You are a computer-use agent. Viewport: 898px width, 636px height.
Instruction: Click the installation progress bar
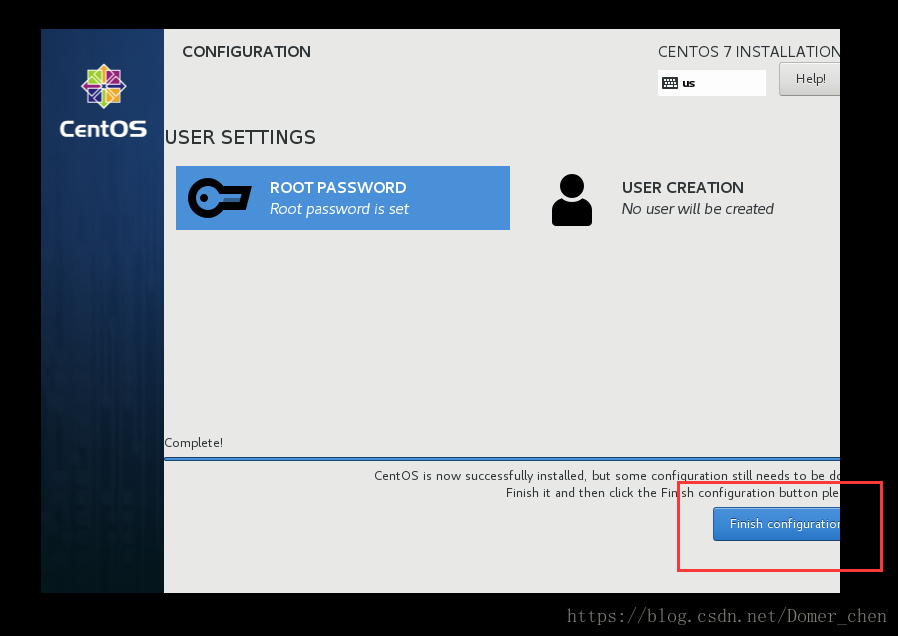pyautogui.click(x=502, y=459)
